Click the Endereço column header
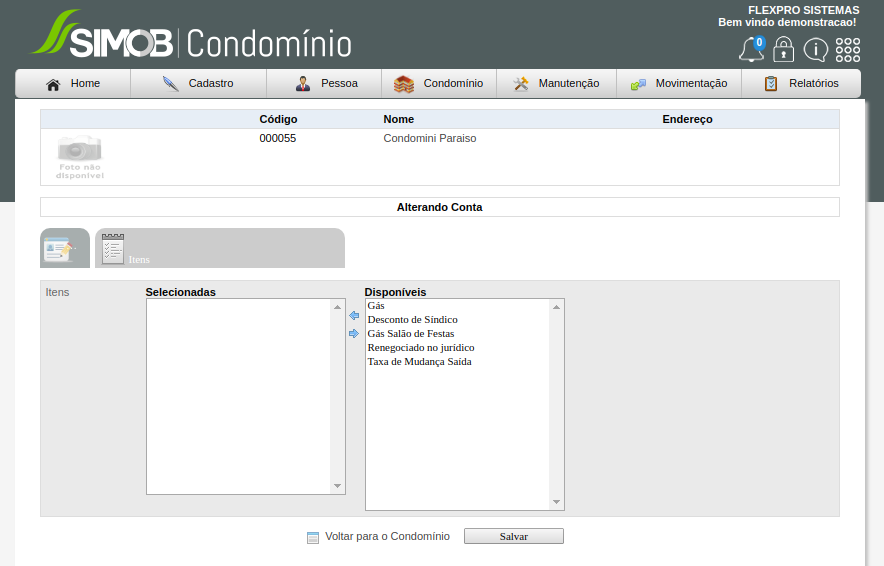Screen dimensions: 884x566 click(687, 120)
